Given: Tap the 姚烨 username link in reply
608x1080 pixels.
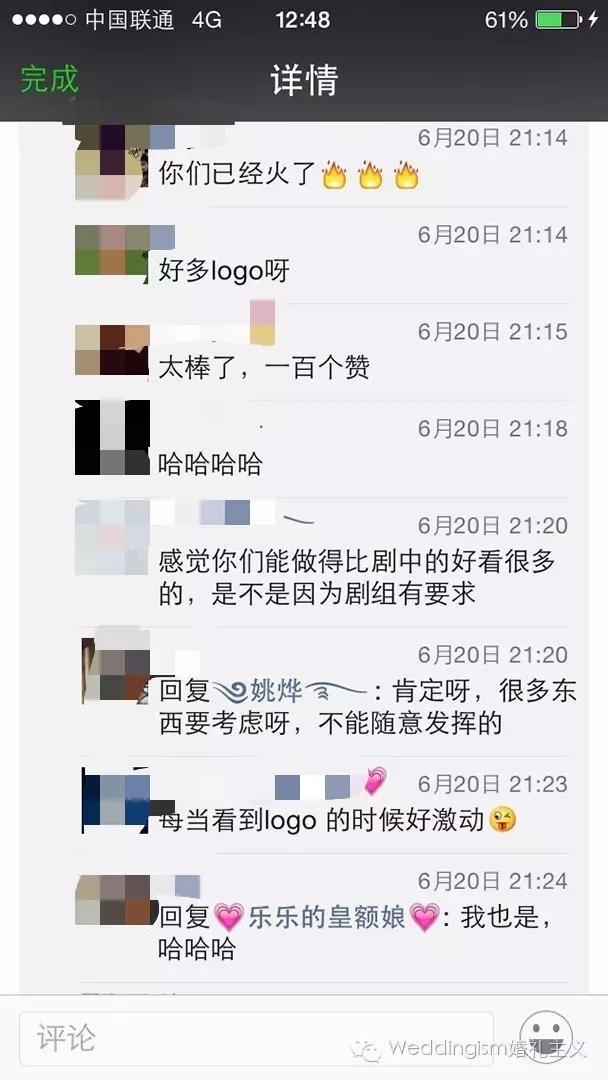Looking at the screenshot, I should (x=276, y=690).
